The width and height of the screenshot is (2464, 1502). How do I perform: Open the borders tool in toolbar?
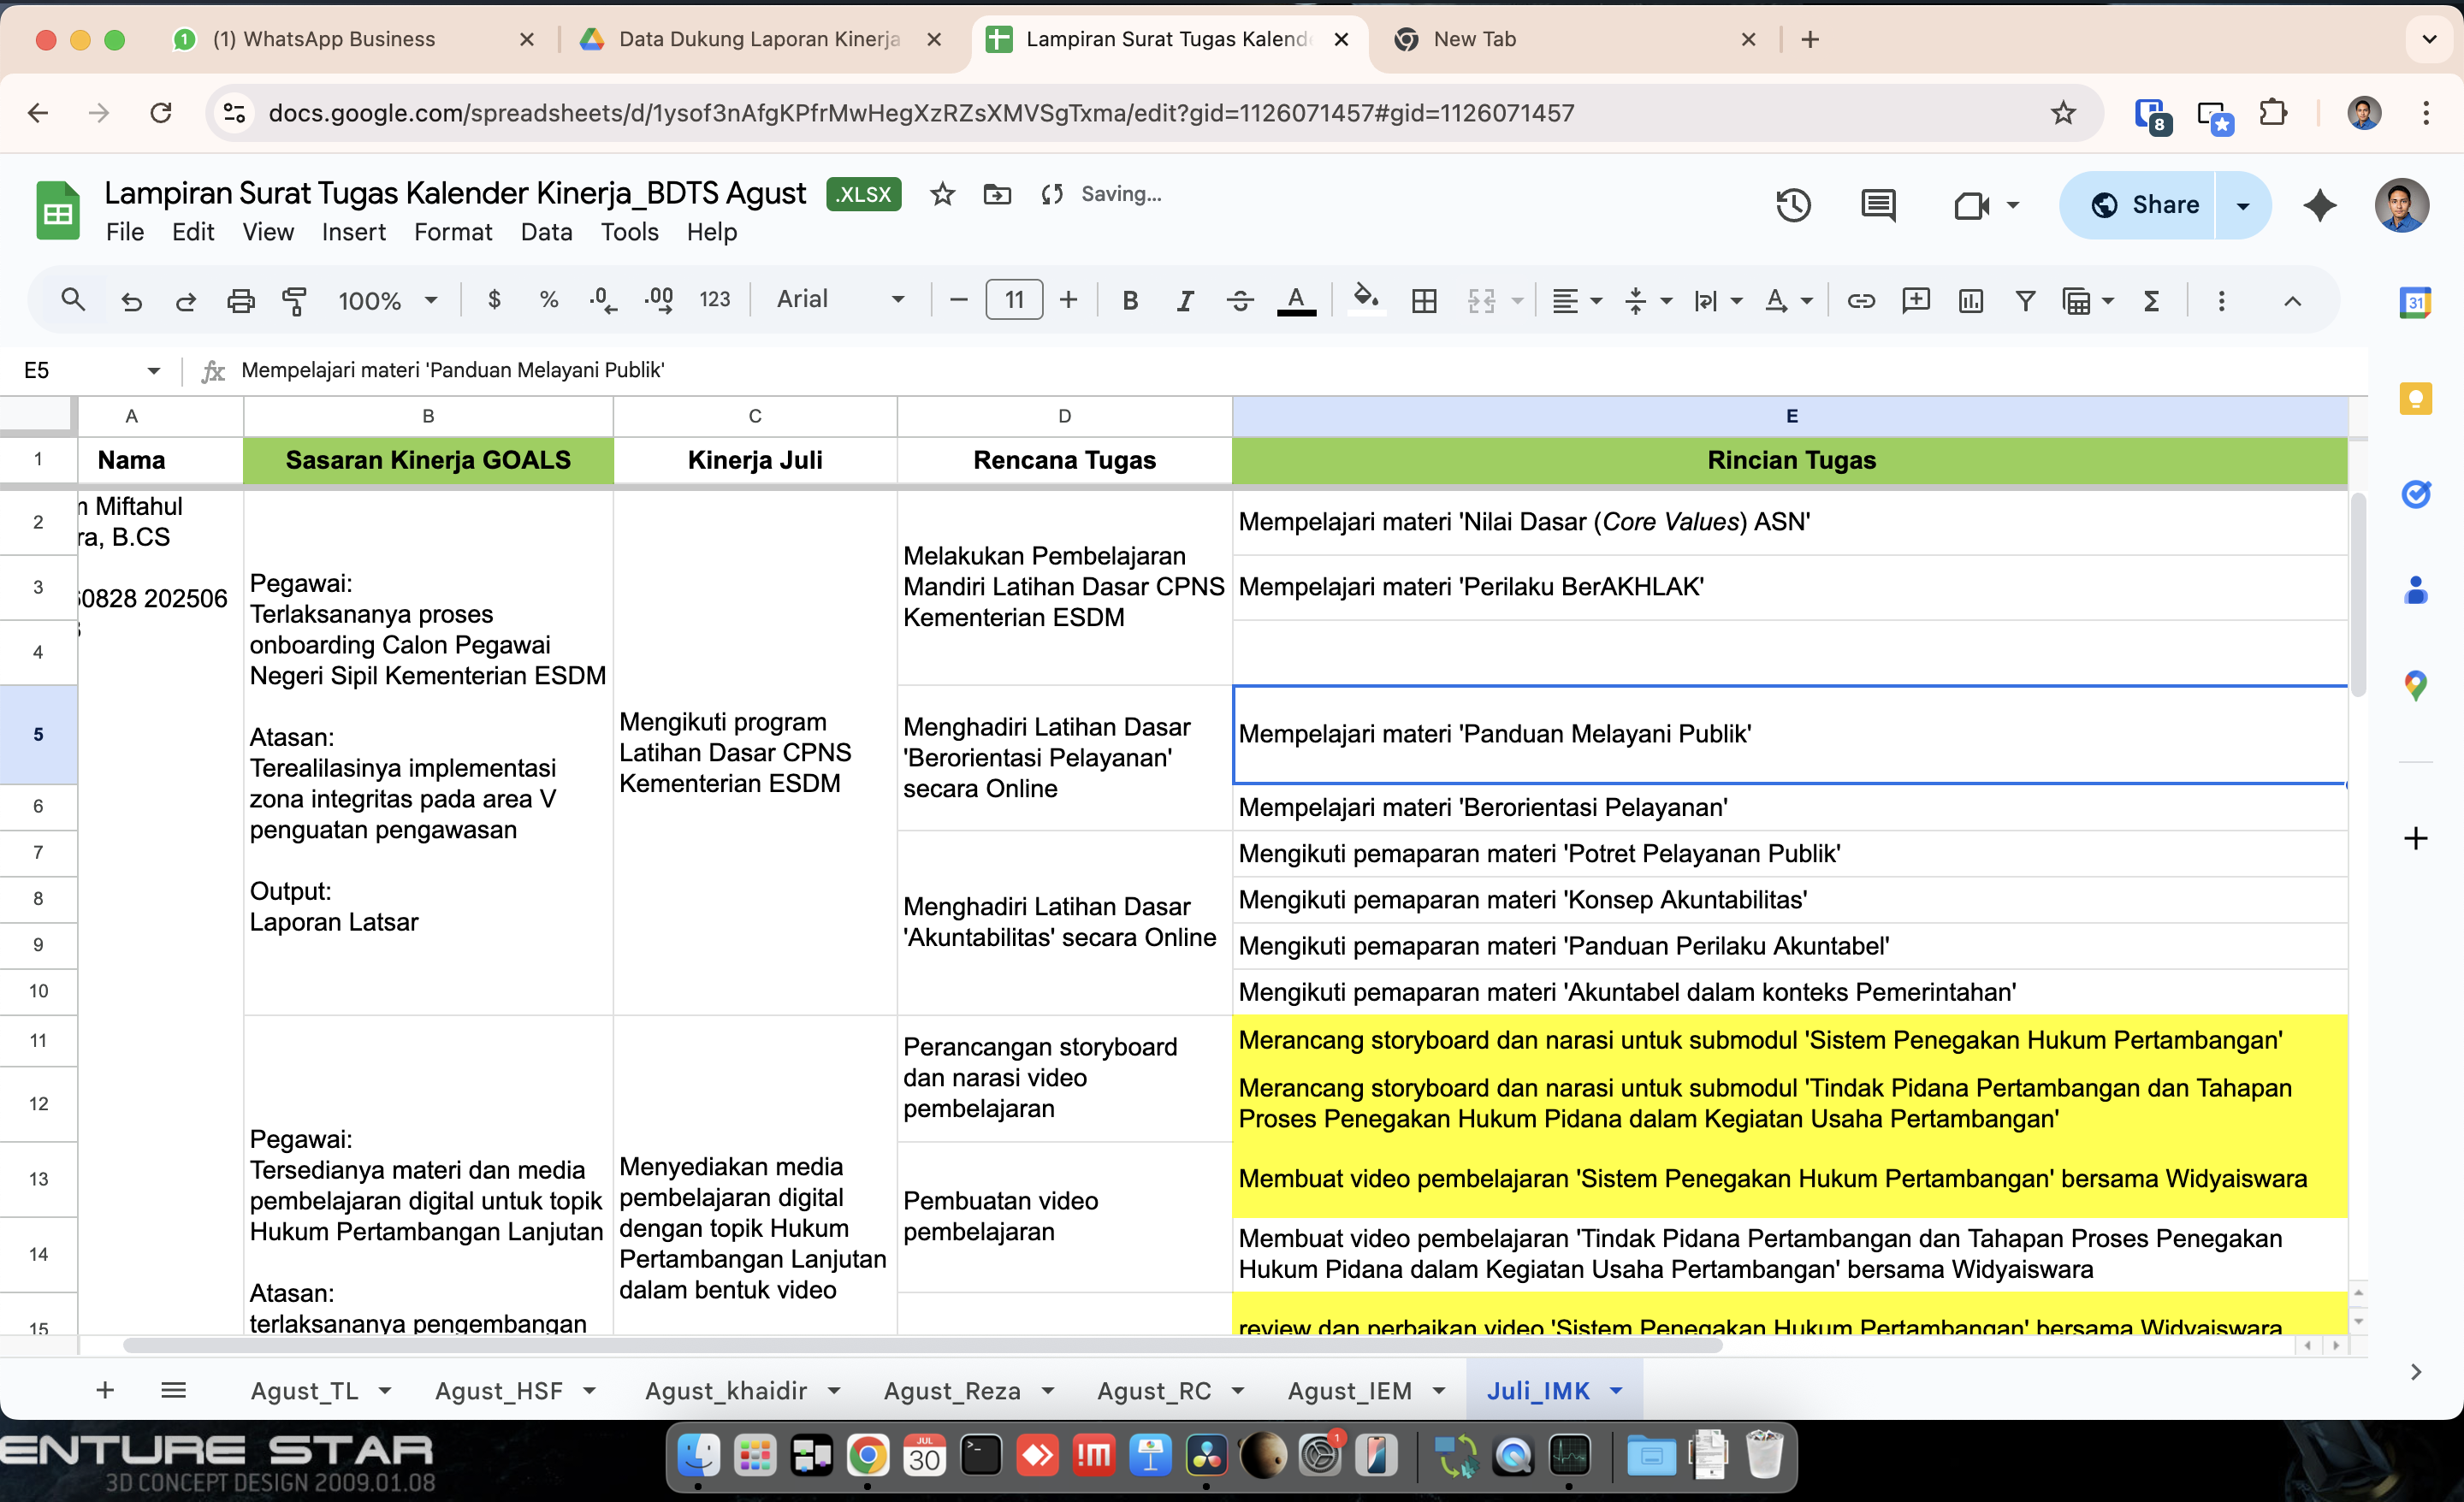pos(1423,300)
